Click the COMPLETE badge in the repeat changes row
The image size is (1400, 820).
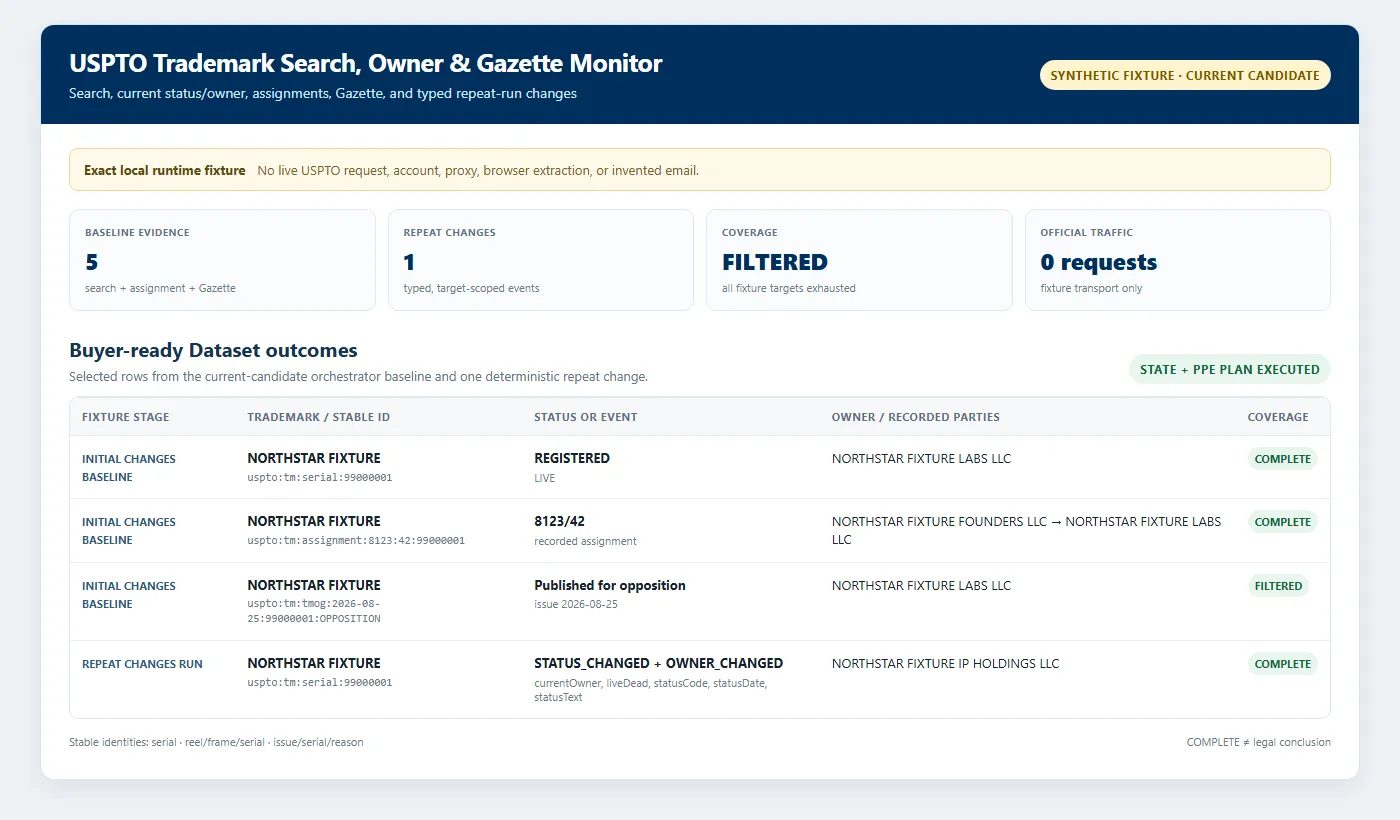click(1283, 664)
